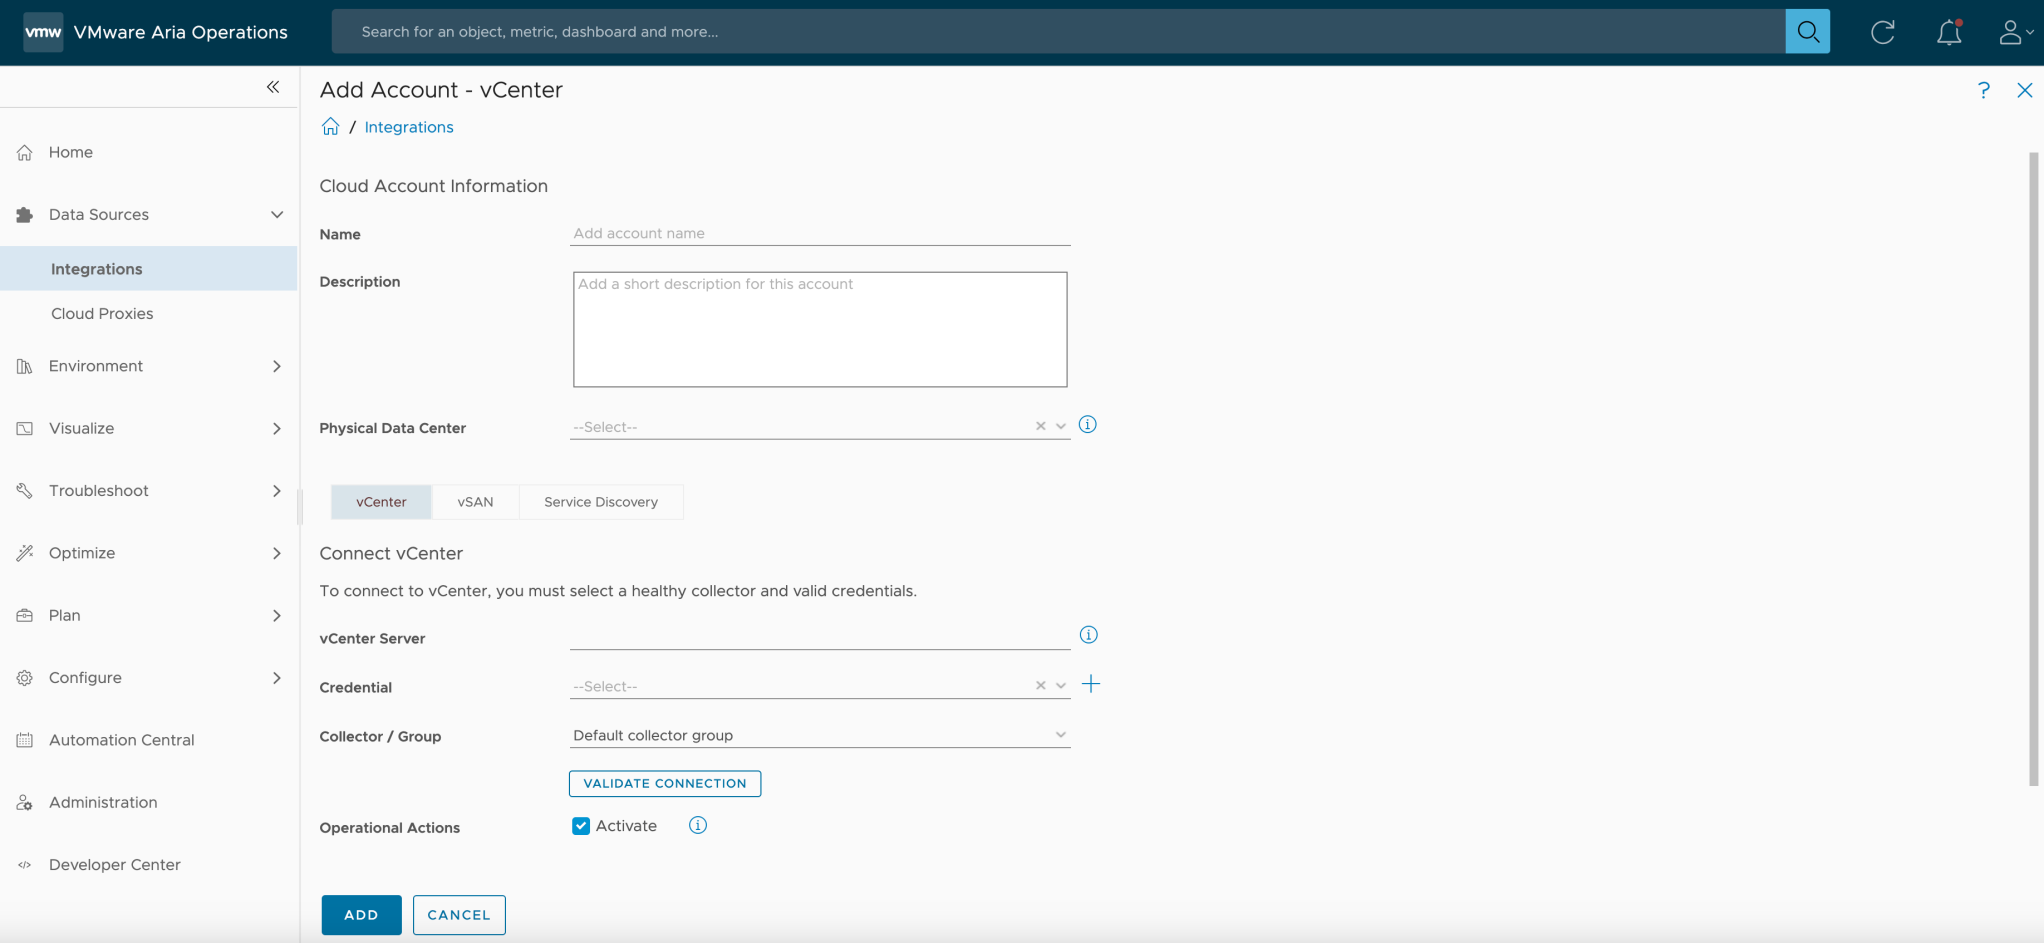Clear the Physical Data Center selection with the X
The width and height of the screenshot is (2044, 943).
click(x=1039, y=425)
